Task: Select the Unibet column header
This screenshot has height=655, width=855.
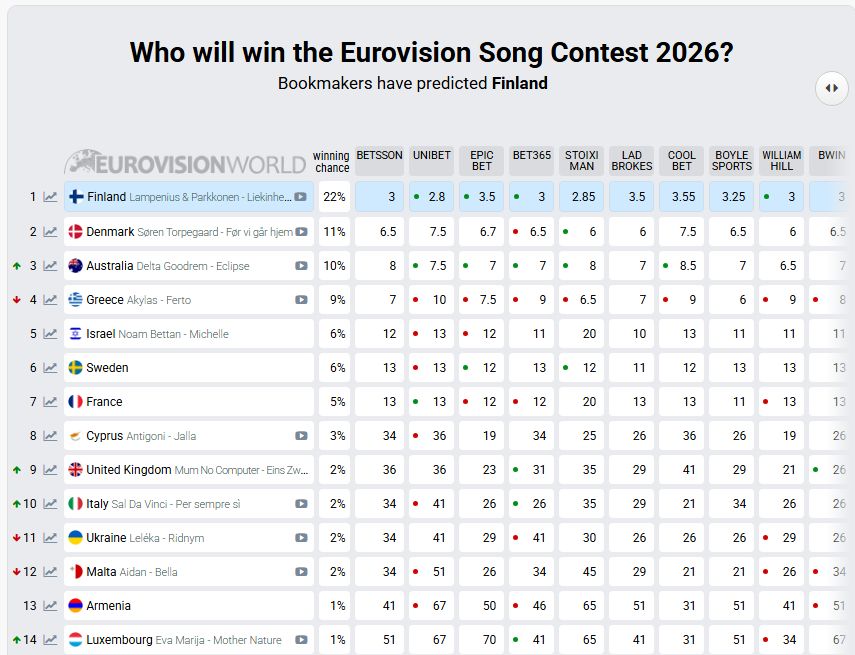Action: coord(431,155)
